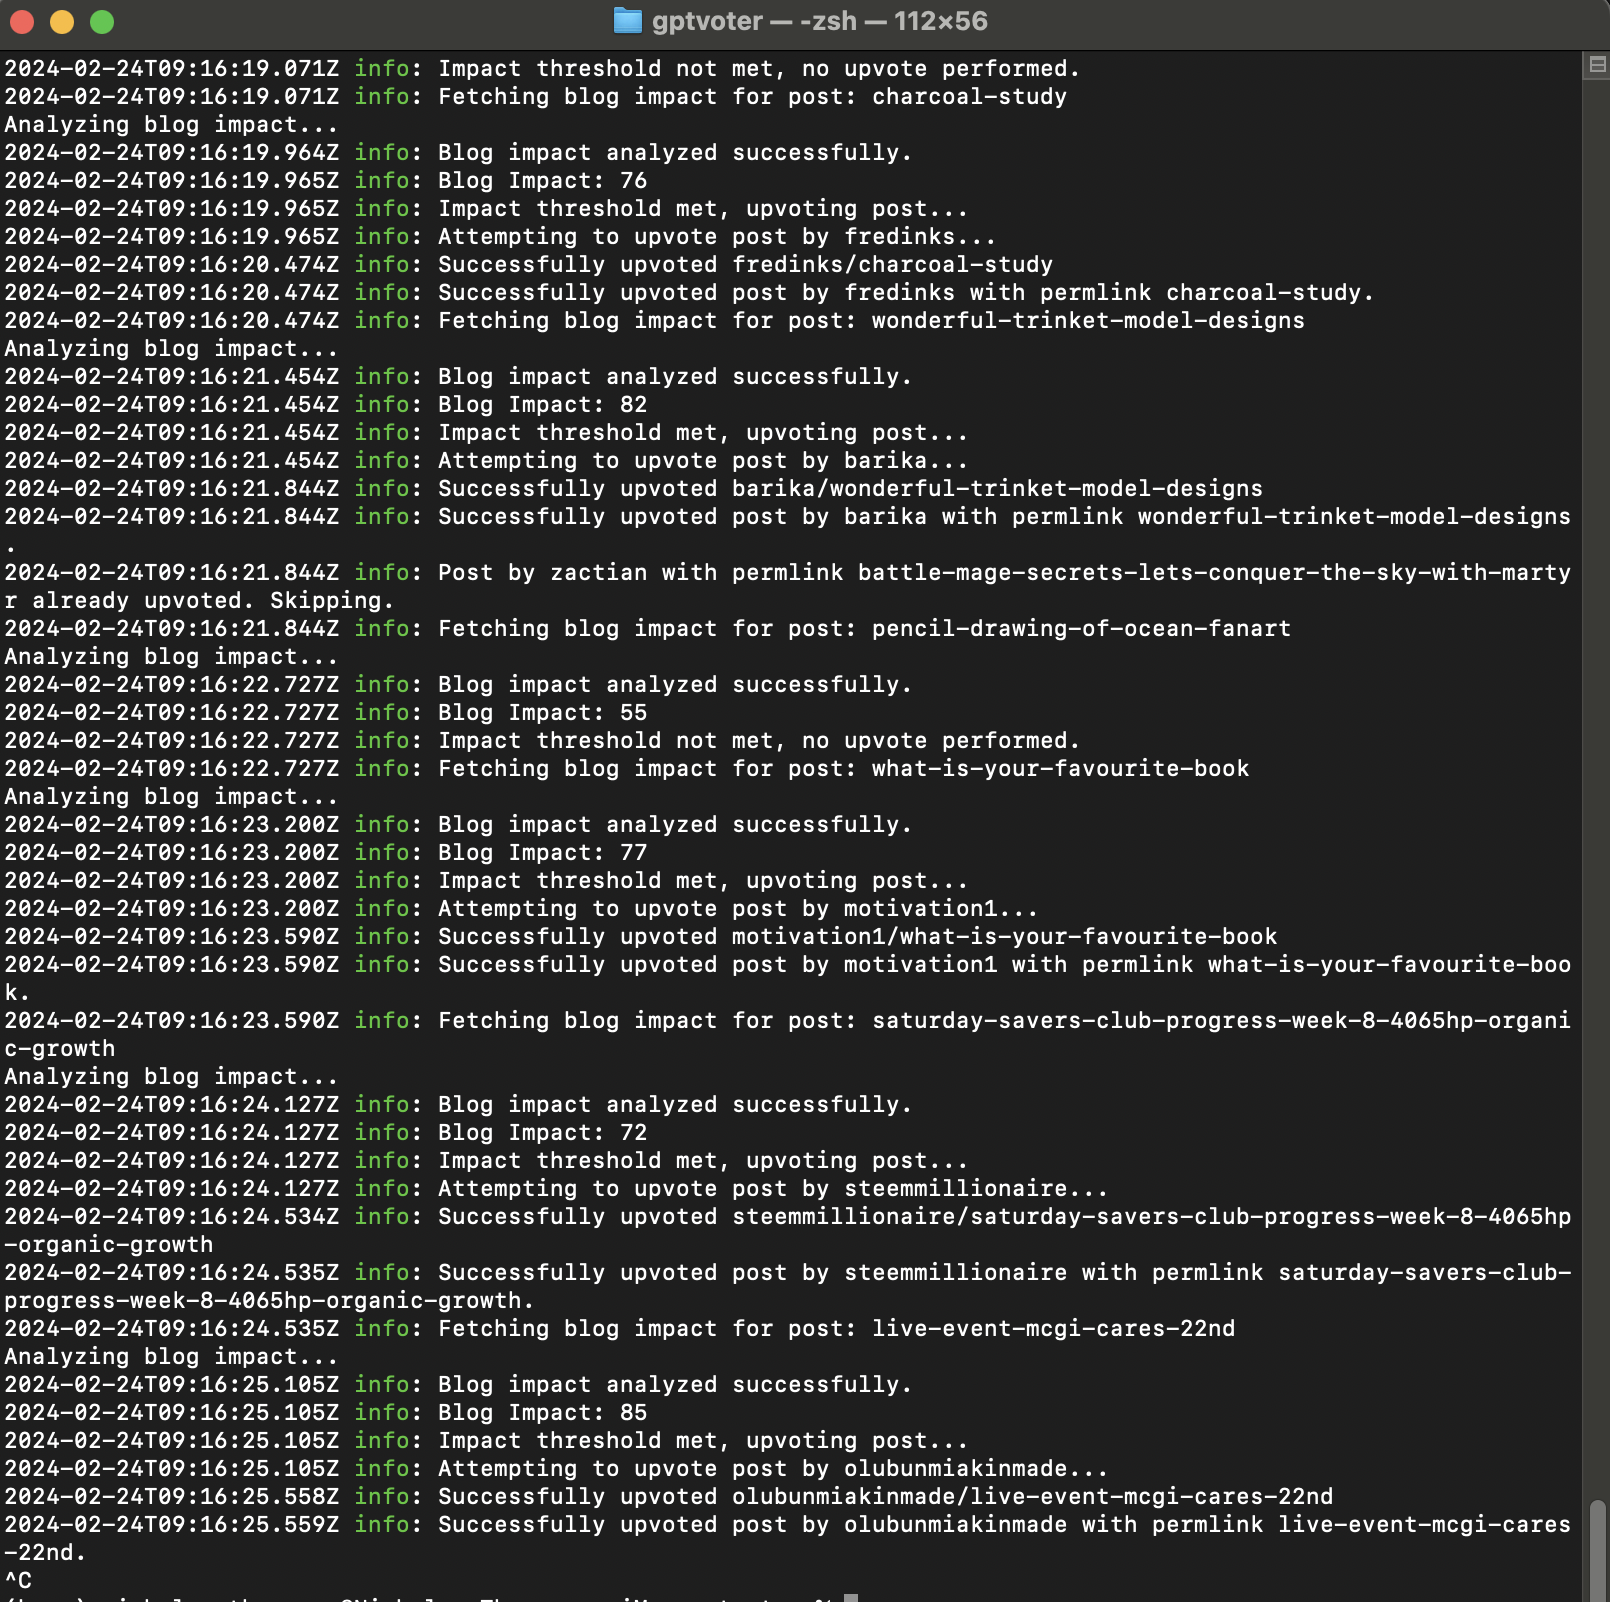Viewport: 1610px width, 1602px height.
Task: Click 'Successfully upvoted post by motivation1 with permlink' line
Action: pos(1004,965)
